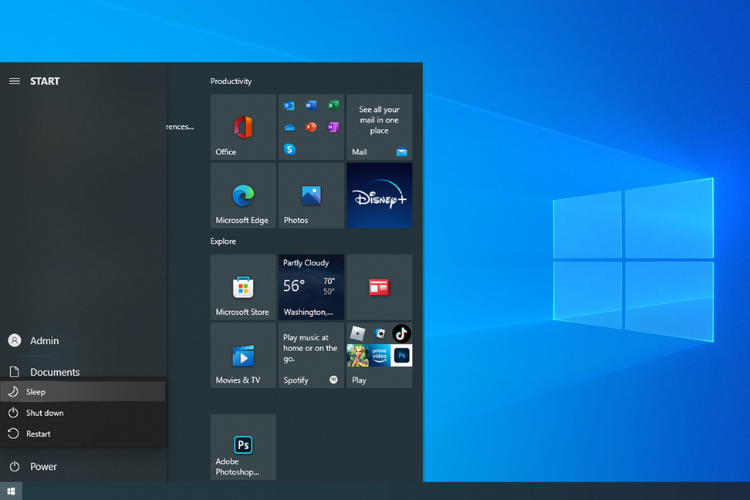Open the Documents folder
Image resolution: width=750 pixels, height=500 pixels.
[x=83, y=372]
